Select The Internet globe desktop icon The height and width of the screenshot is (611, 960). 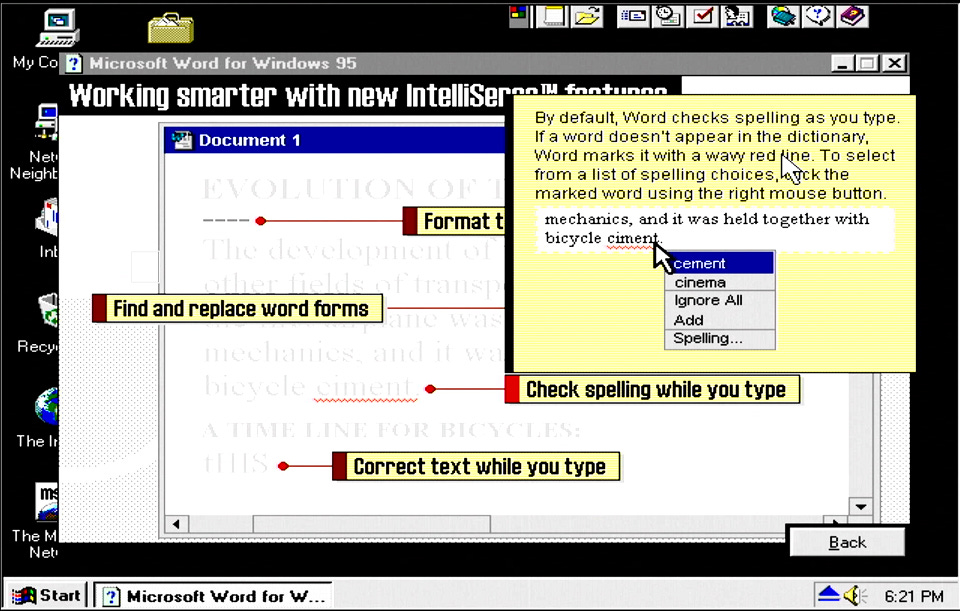tap(47, 406)
